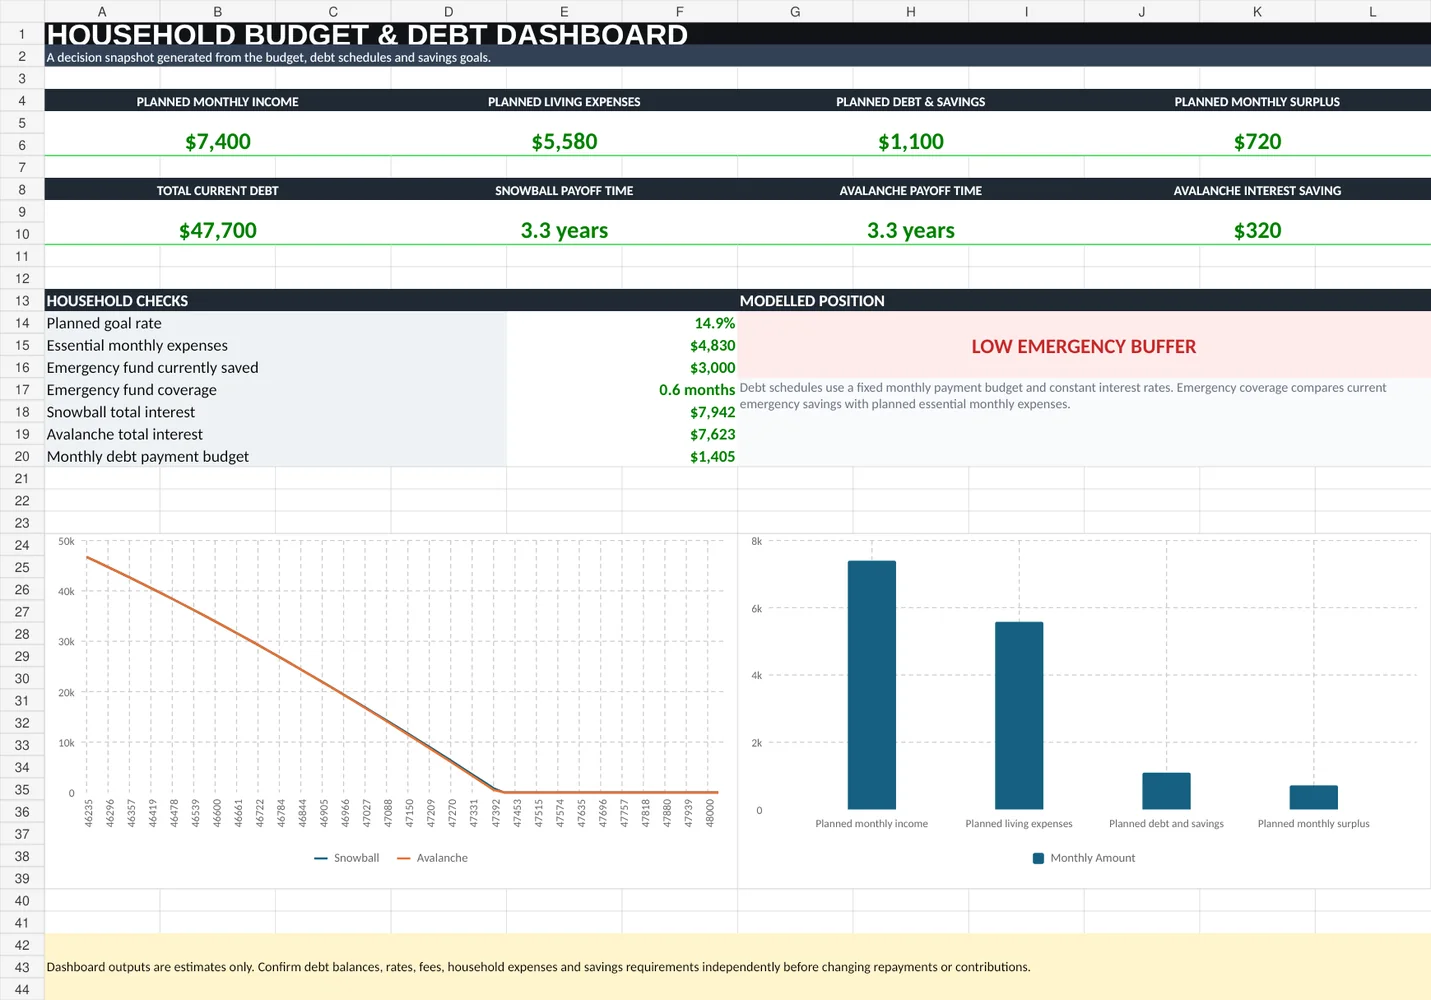Click the $7,942 snowball interest value

tap(712, 412)
